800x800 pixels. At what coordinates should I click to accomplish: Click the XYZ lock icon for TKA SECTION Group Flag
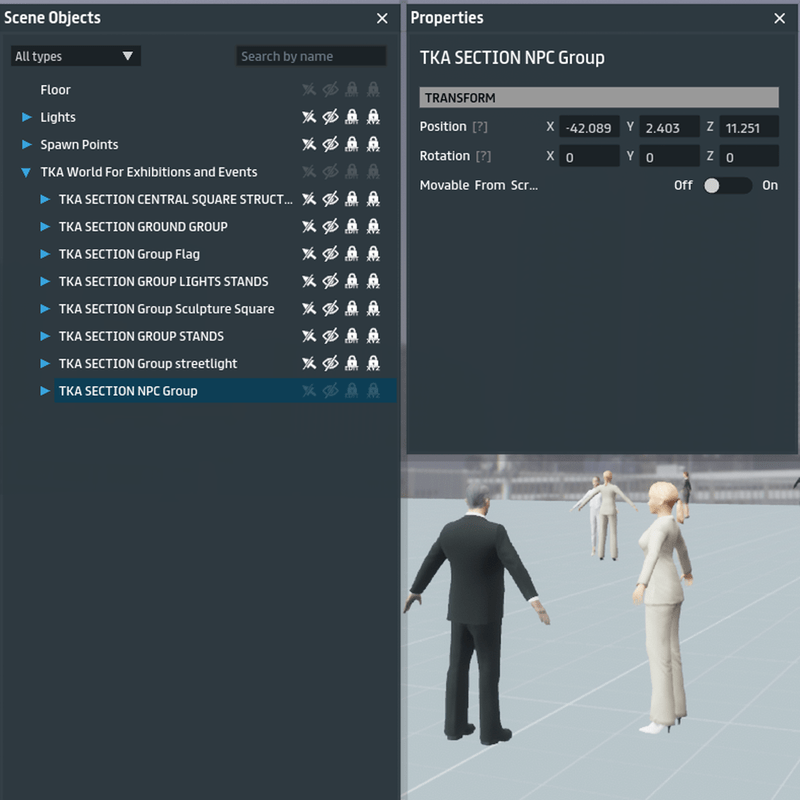tap(373, 254)
